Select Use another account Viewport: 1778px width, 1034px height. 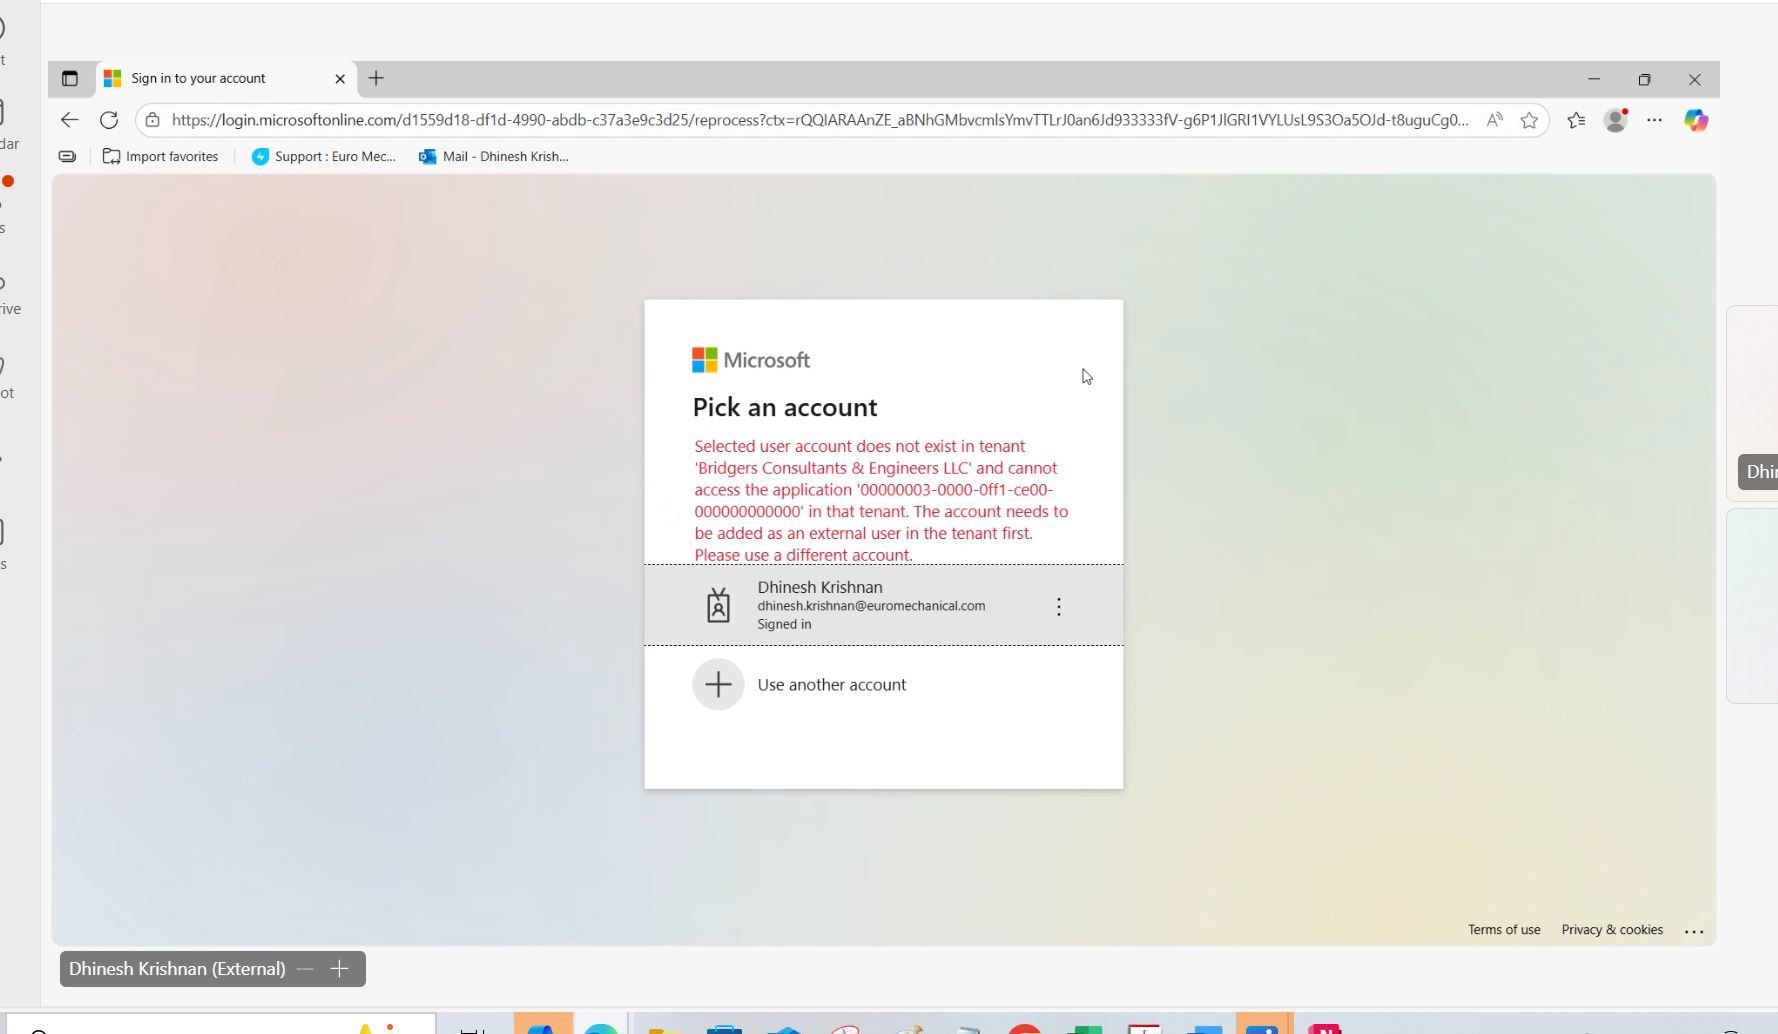point(831,684)
